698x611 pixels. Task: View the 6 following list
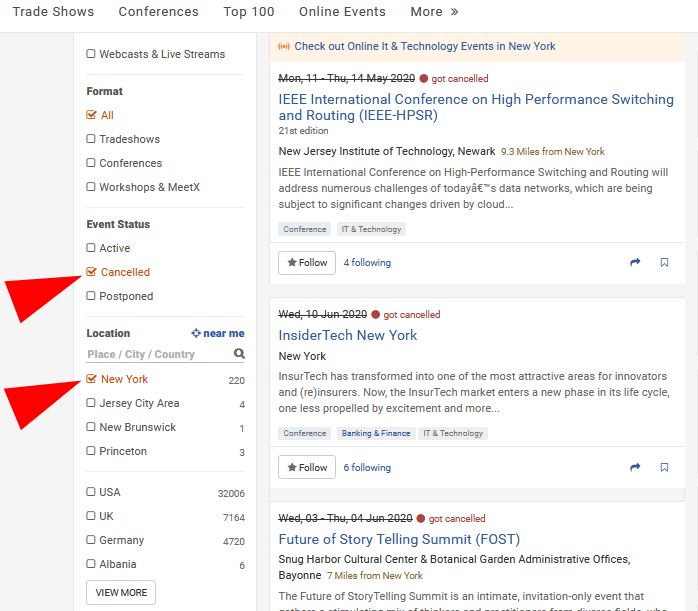[367, 467]
